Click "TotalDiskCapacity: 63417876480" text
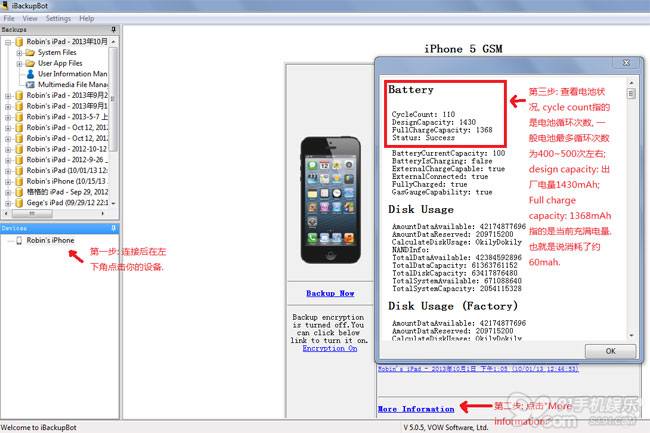 click(x=455, y=273)
